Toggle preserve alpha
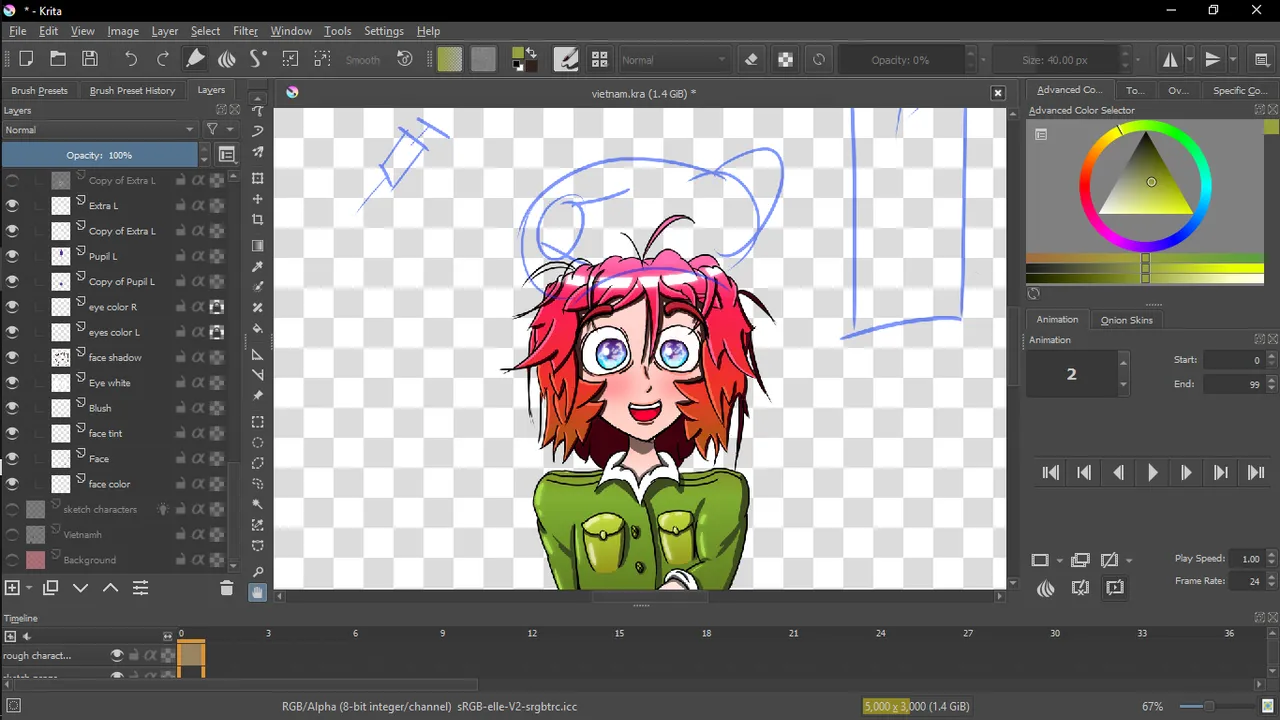 [x=785, y=59]
